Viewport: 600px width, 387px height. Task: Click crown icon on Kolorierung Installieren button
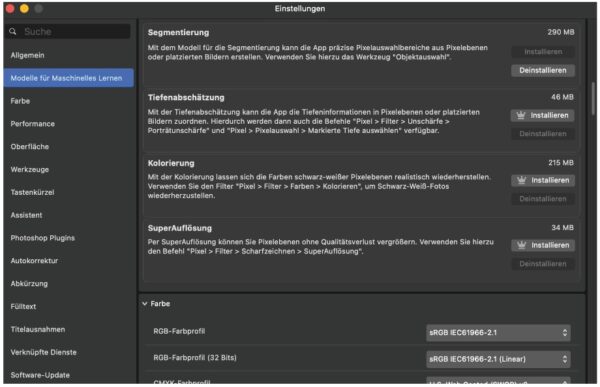522,180
